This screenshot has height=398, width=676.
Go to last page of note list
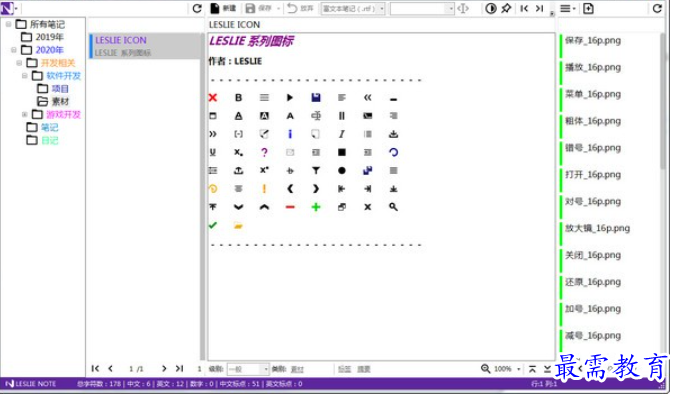(x=179, y=369)
